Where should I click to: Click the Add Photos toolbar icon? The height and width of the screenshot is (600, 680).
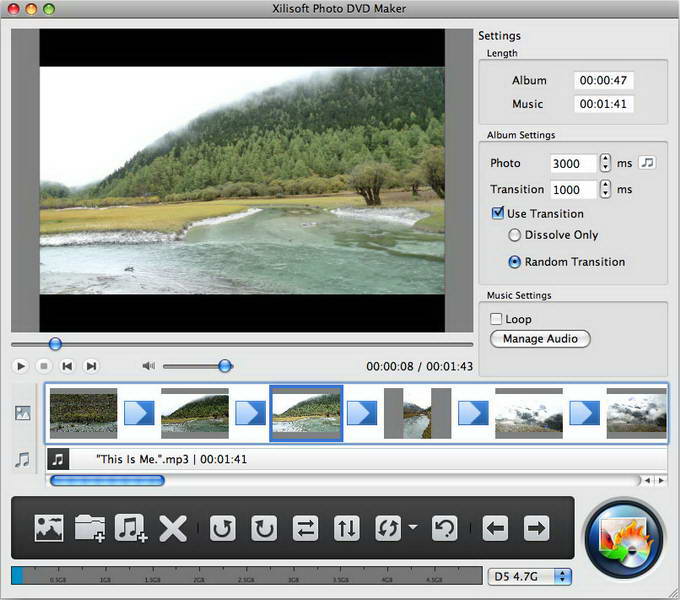coord(49,528)
